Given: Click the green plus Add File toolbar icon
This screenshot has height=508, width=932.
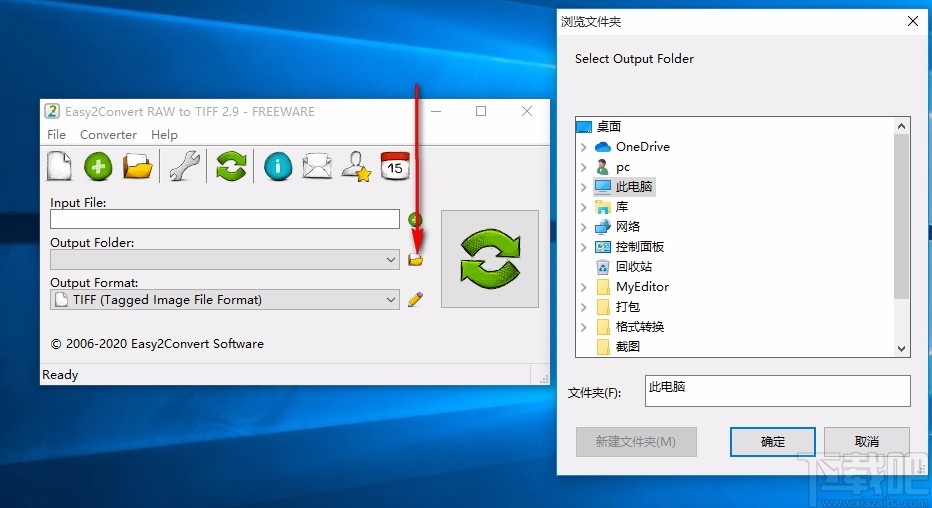Looking at the screenshot, I should [x=98, y=166].
